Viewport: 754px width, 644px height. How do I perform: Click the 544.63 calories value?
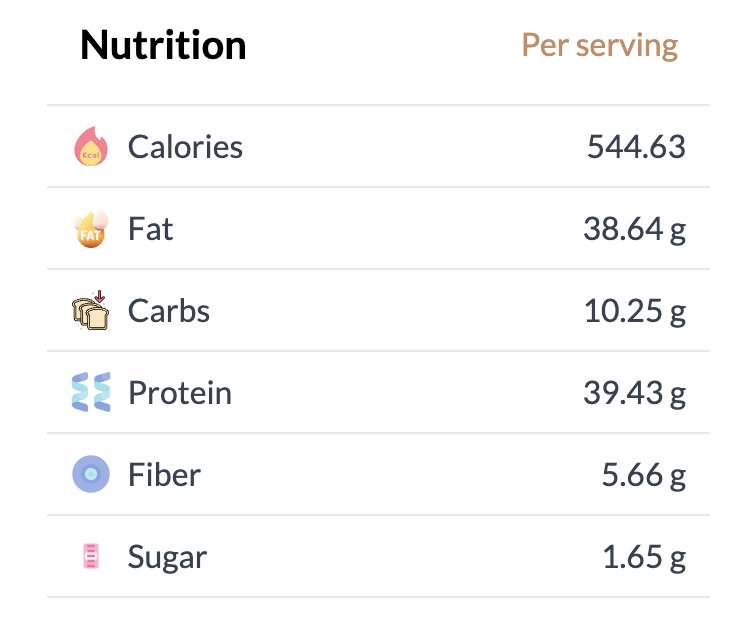636,146
